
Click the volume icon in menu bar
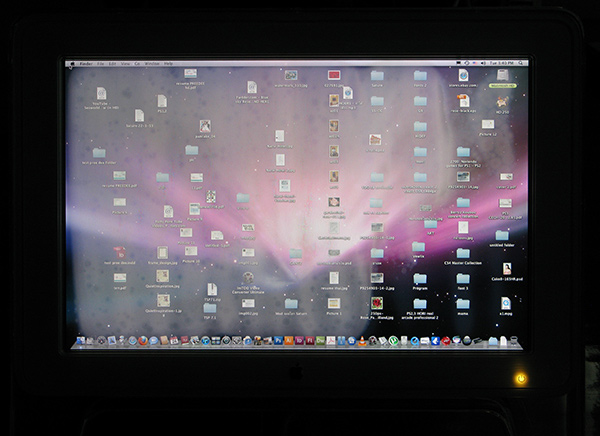(x=483, y=63)
